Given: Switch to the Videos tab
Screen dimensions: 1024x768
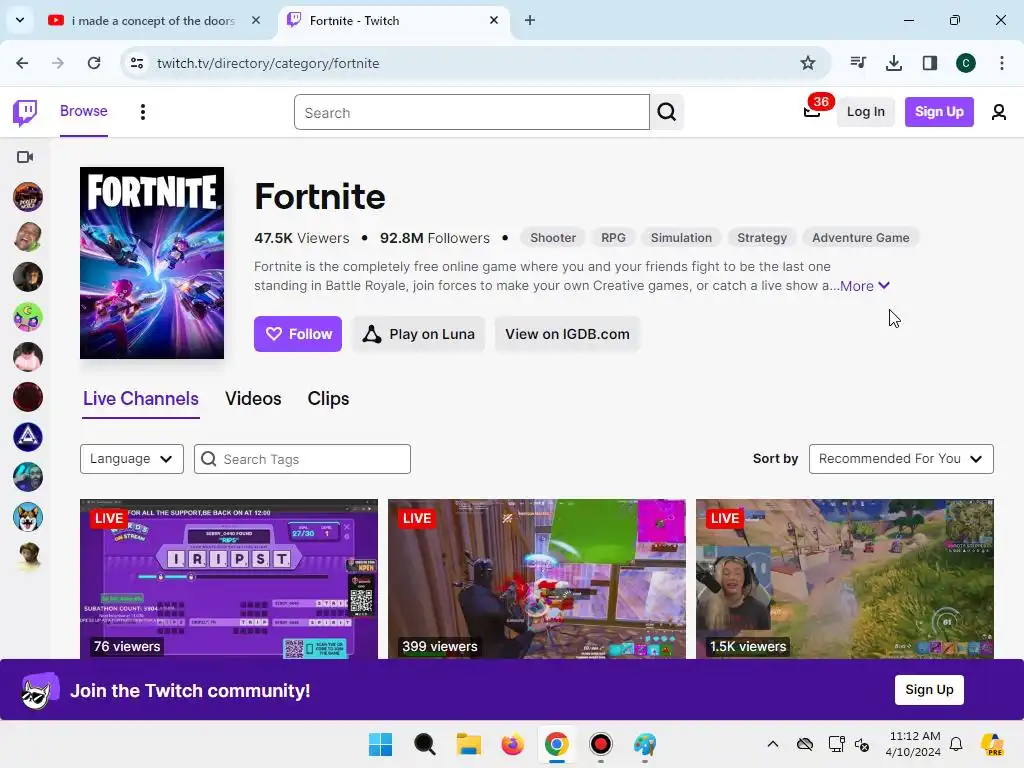Looking at the screenshot, I should [x=253, y=398].
